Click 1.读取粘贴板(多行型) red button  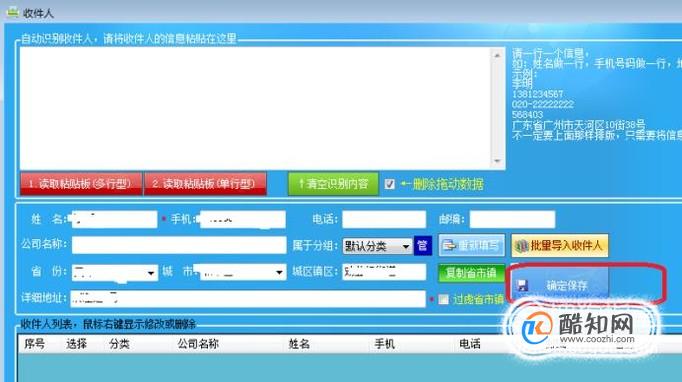[x=81, y=184]
